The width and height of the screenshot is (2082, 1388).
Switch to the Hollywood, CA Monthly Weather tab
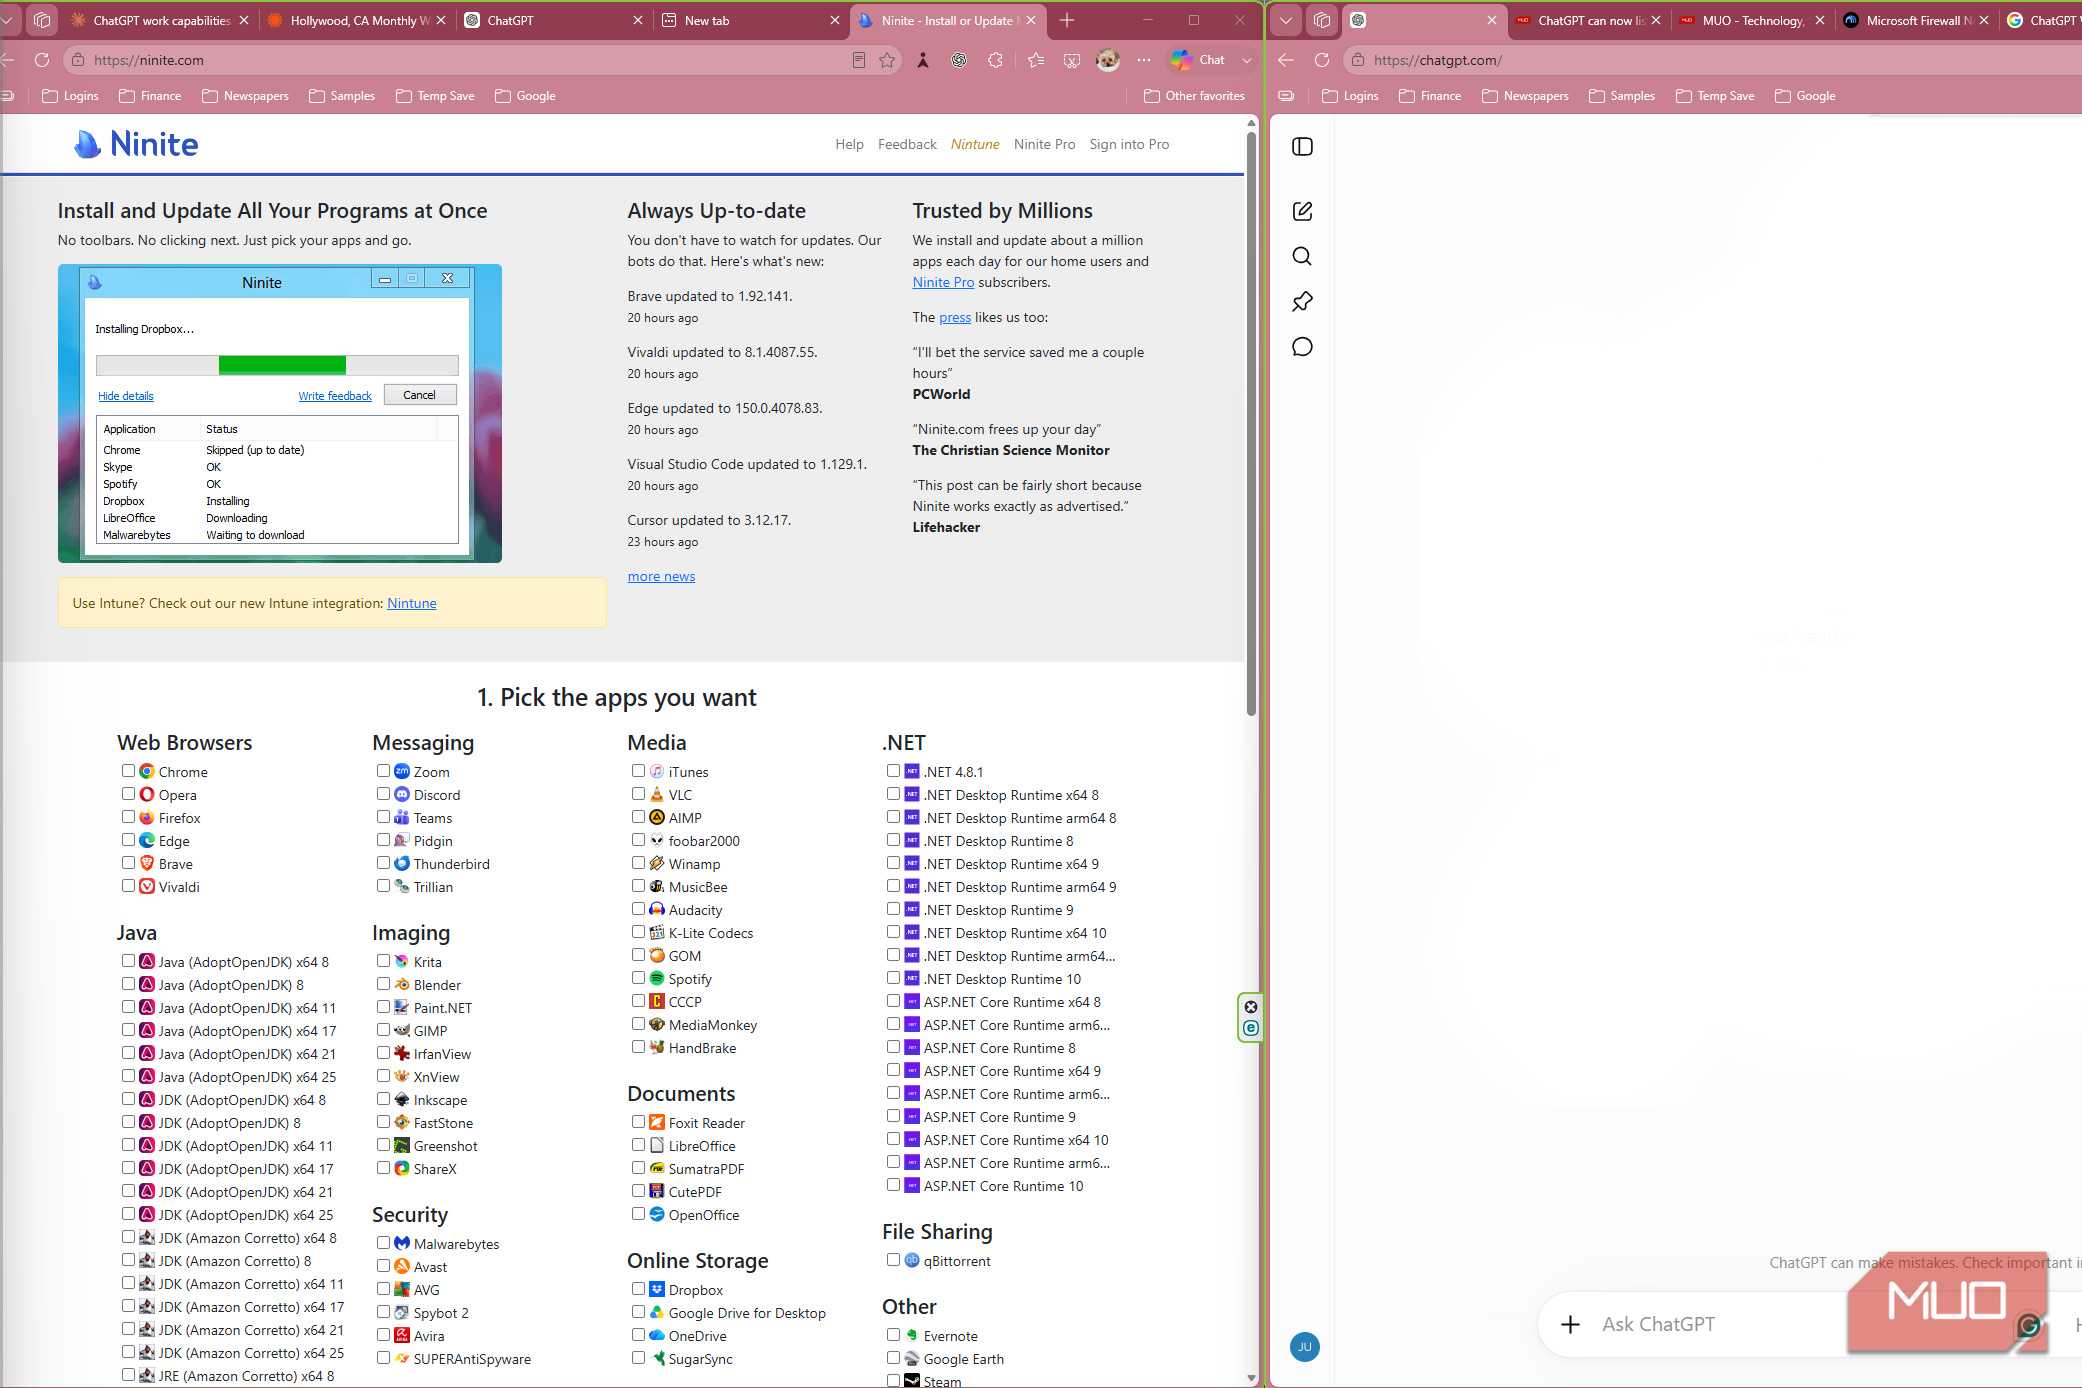pos(357,20)
